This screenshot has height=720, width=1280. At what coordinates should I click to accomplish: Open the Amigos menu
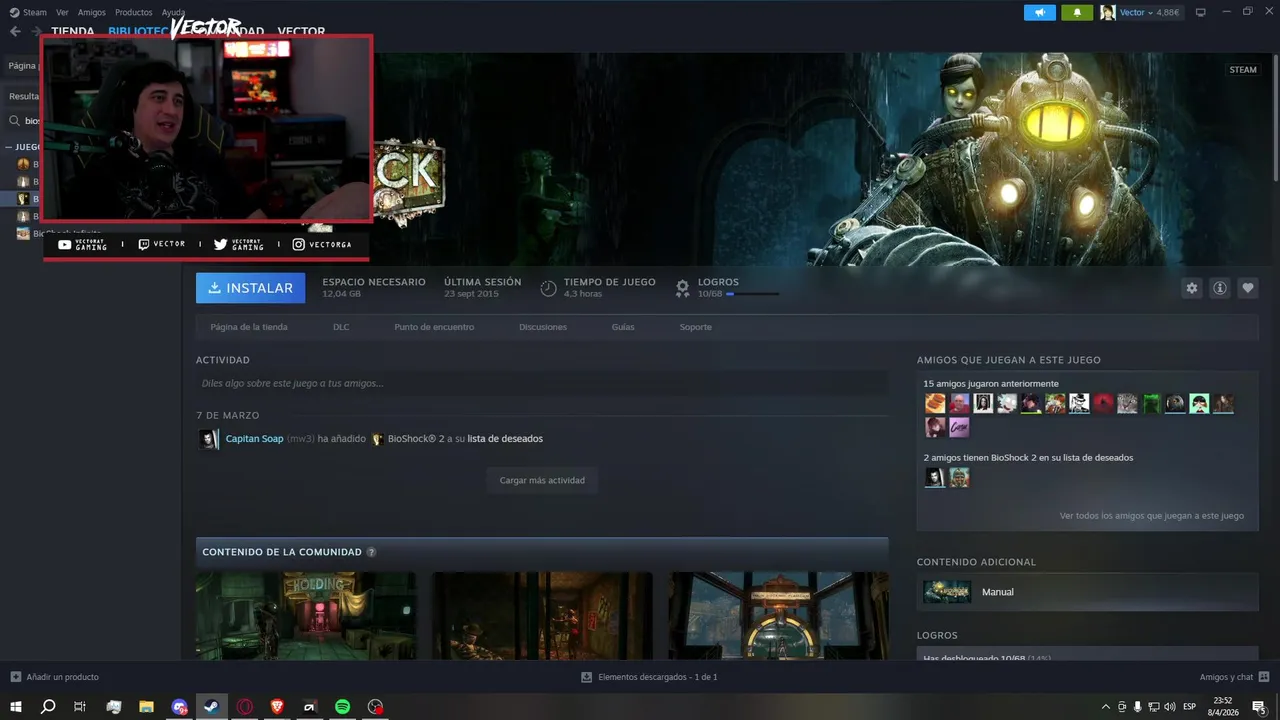92,12
